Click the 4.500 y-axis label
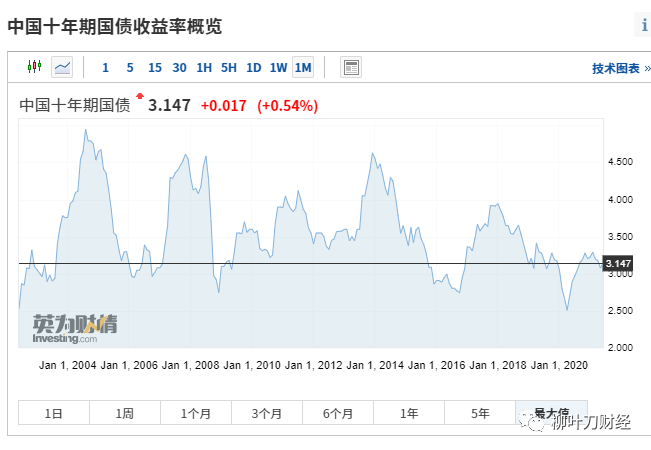The height and width of the screenshot is (450, 651). pyautogui.click(x=620, y=162)
